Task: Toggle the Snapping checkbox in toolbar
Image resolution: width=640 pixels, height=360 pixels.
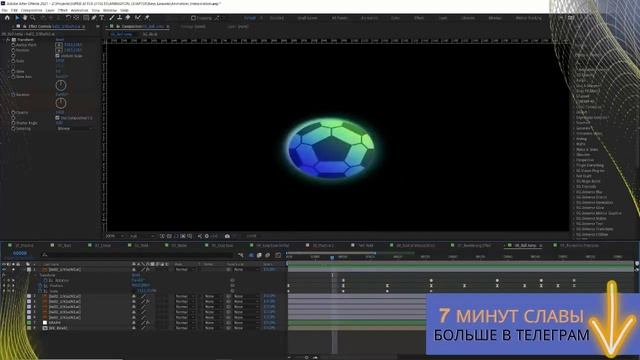Action: coord(193,18)
